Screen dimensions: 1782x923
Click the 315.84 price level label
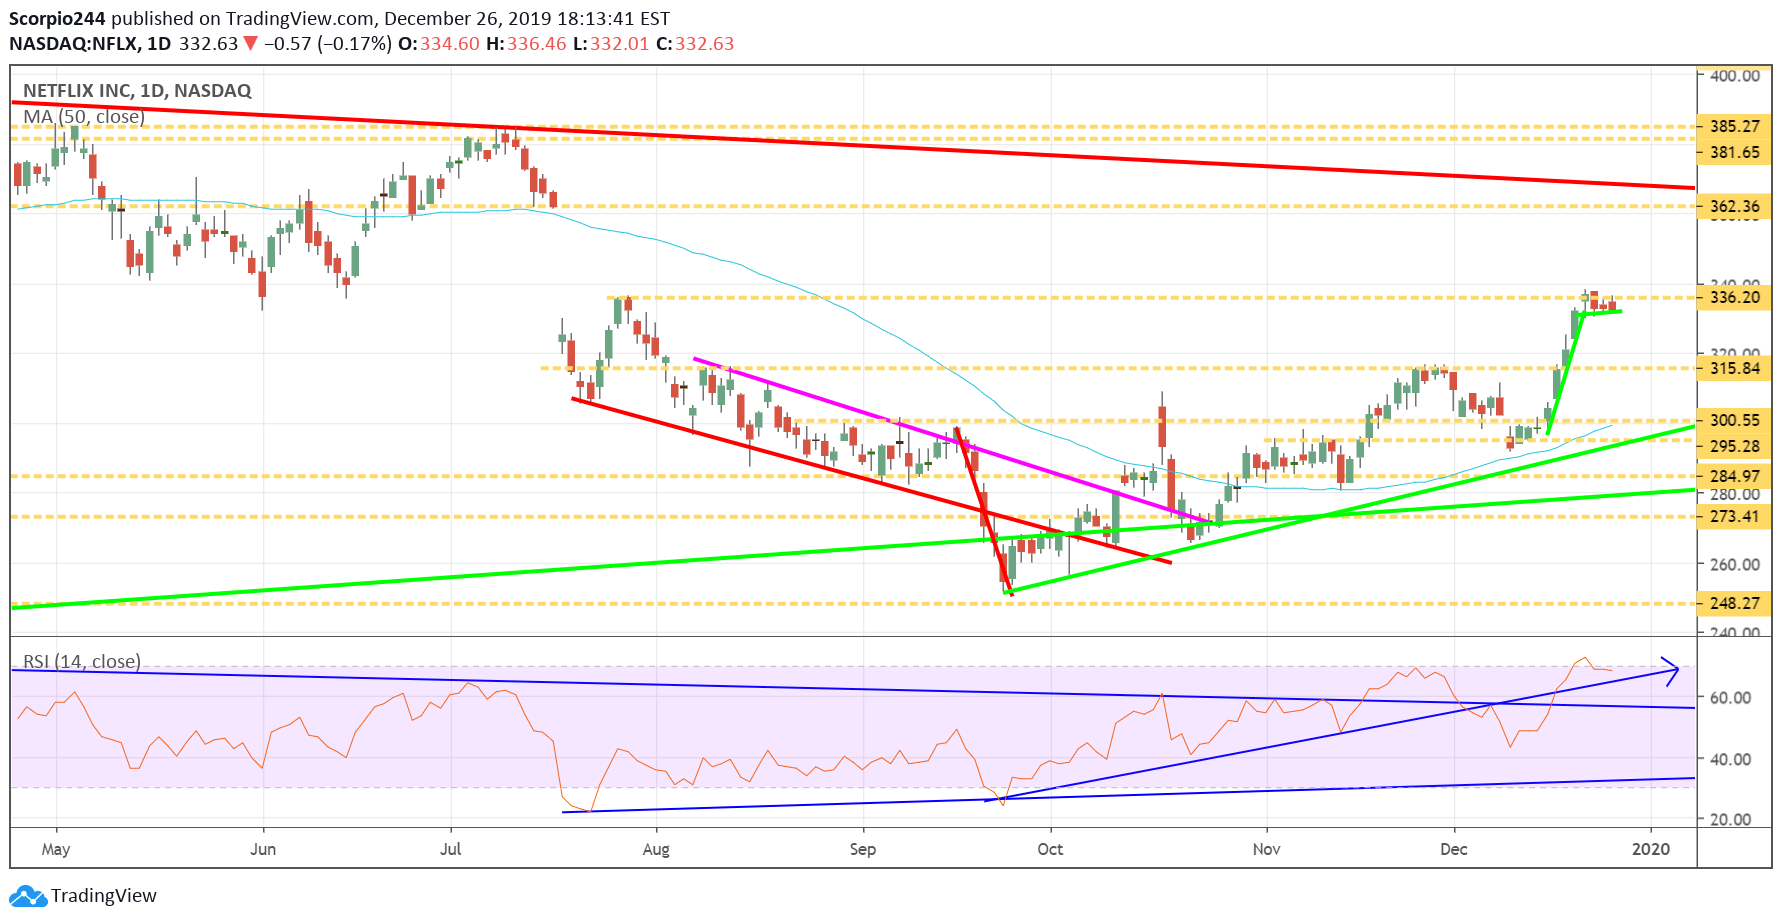[1735, 368]
